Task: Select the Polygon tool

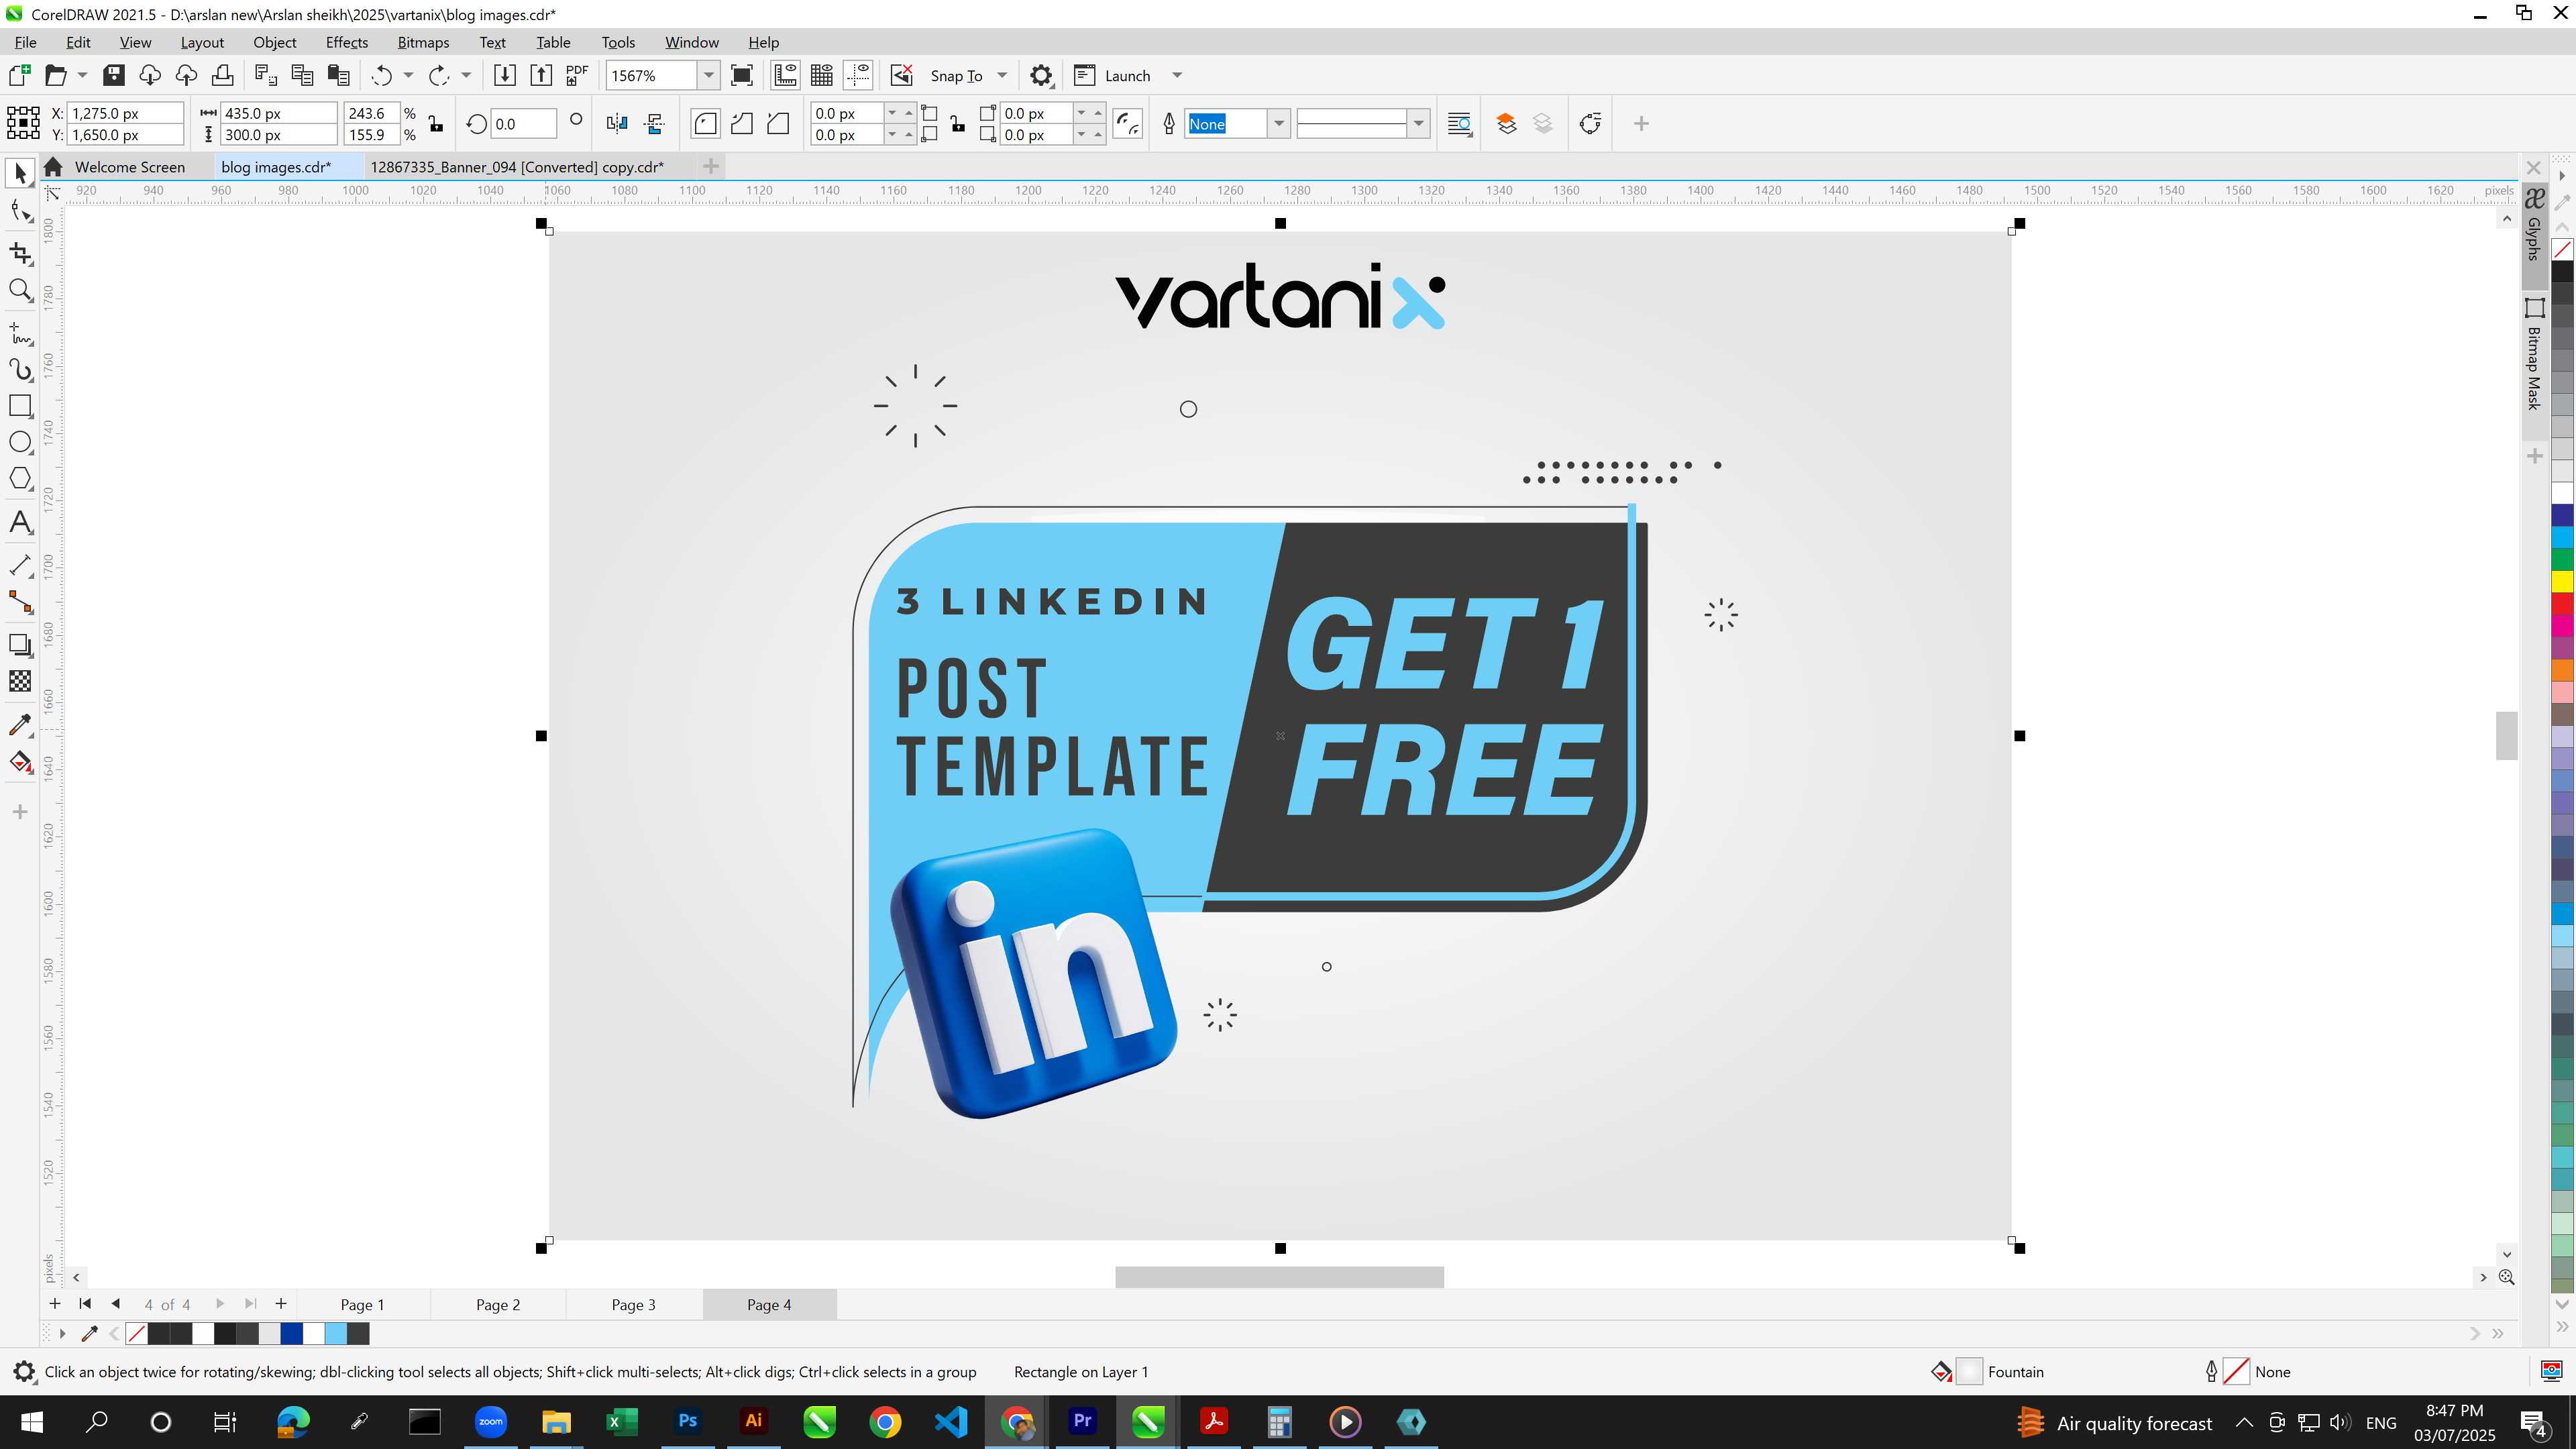Action: coord(20,479)
